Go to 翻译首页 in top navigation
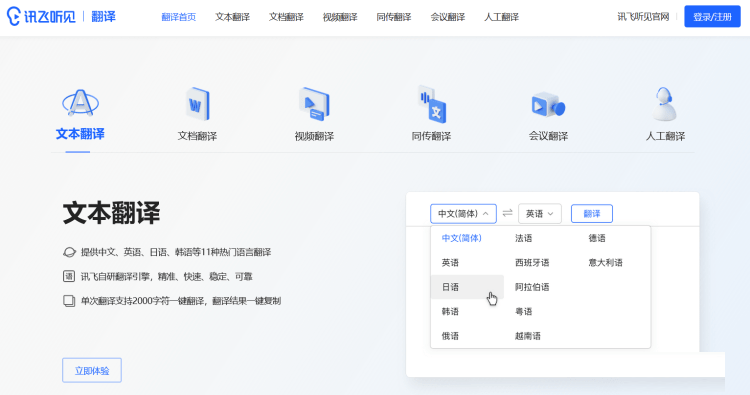The height and width of the screenshot is (395, 750). tap(178, 17)
